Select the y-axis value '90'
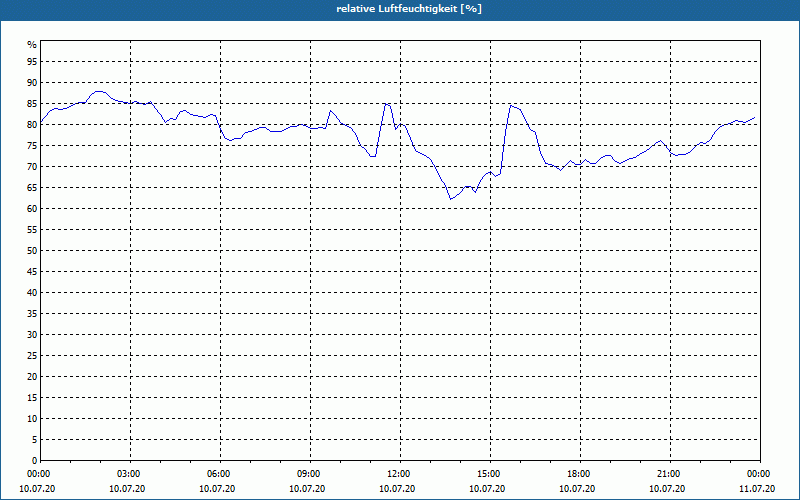 (x=32, y=83)
